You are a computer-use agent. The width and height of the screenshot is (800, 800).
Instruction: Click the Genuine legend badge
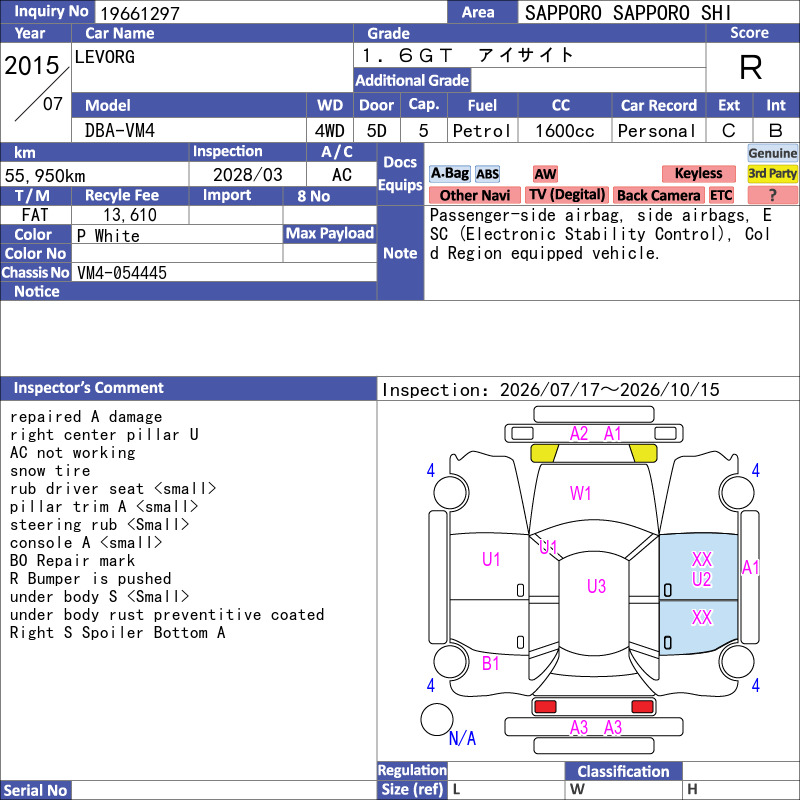[x=772, y=153]
